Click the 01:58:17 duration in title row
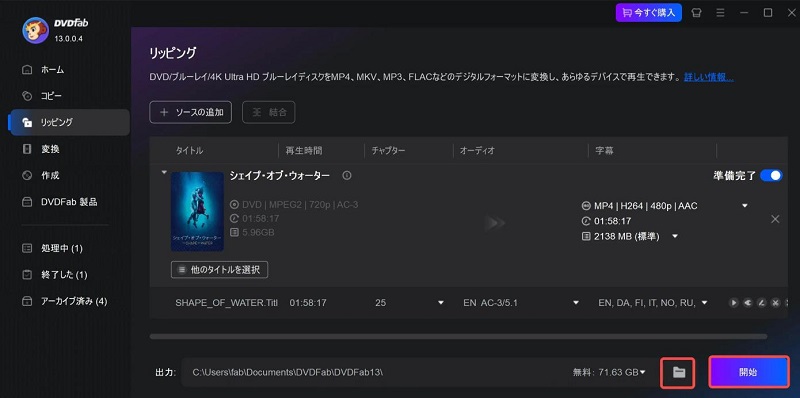This screenshot has width=800, height=398. (x=308, y=303)
